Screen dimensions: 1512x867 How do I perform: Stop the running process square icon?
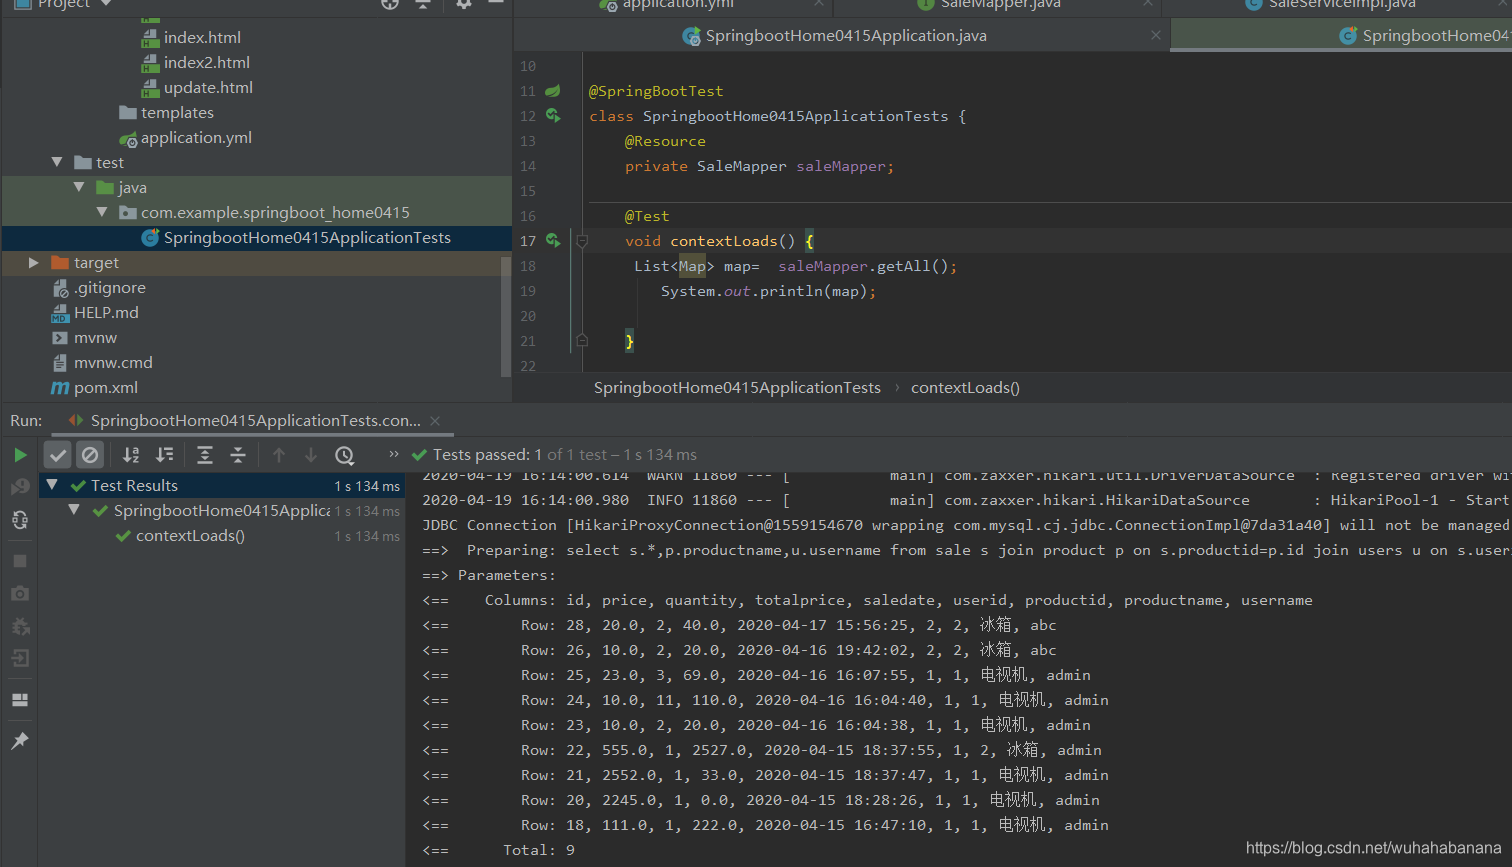click(x=20, y=561)
